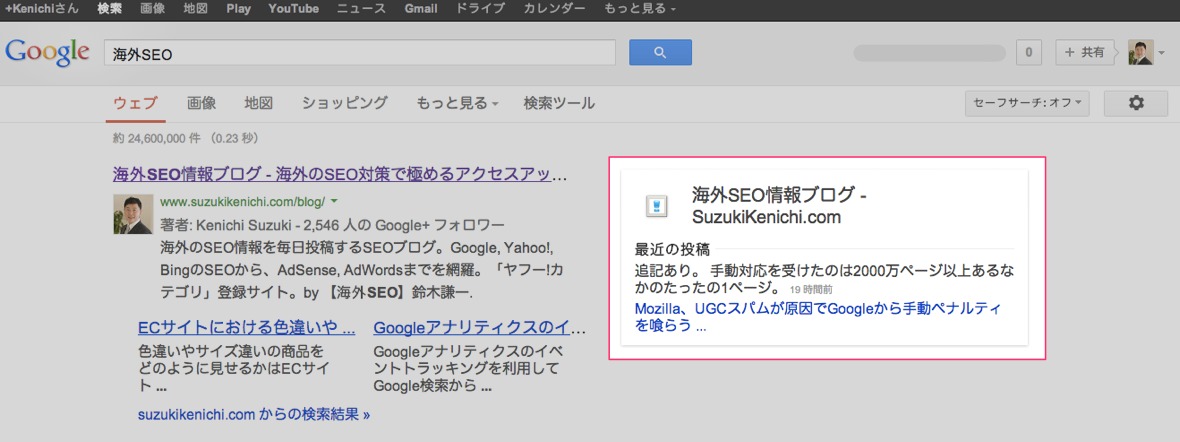This screenshot has width=1180, height=442.
Task: Open the account dropdown arrow beside the profile photo
Action: (x=1161, y=53)
